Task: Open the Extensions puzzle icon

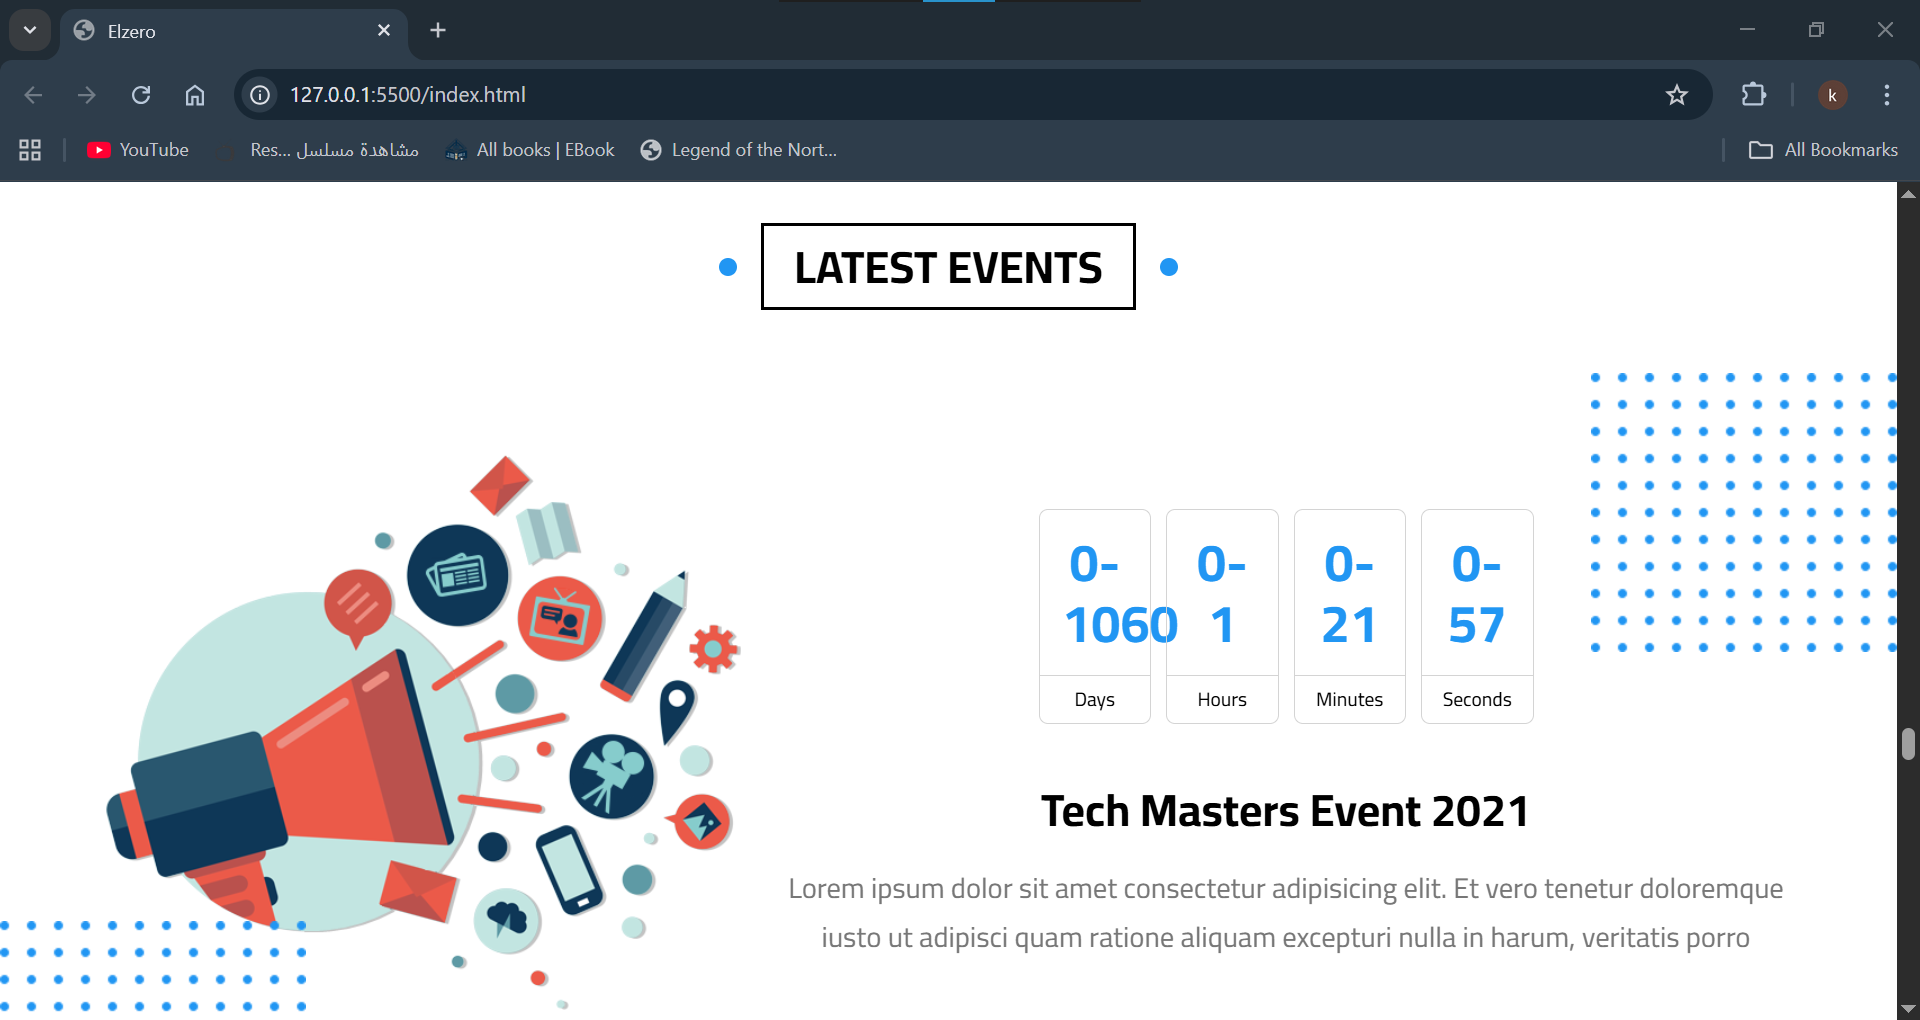Action: coord(1753,95)
